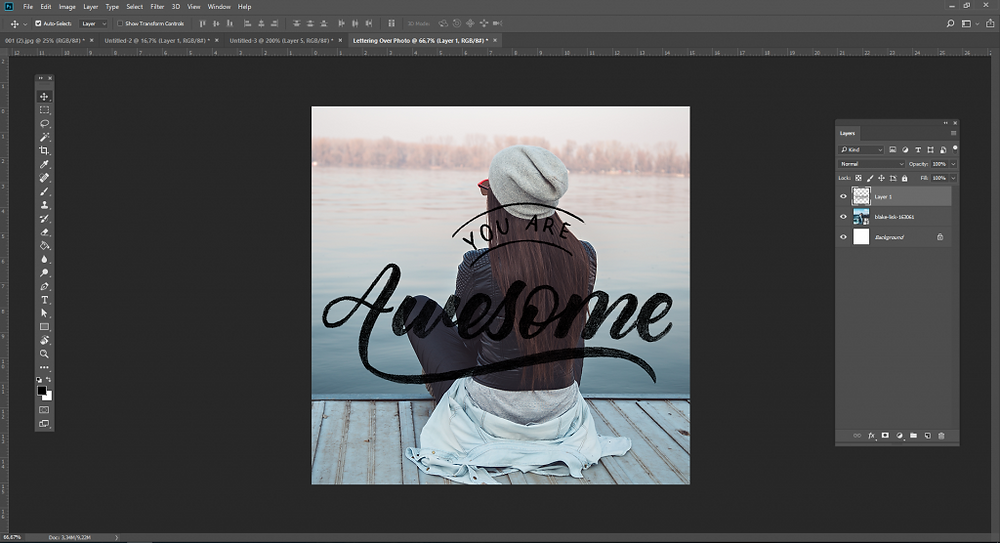Hide the Background layer eye

[843, 237]
